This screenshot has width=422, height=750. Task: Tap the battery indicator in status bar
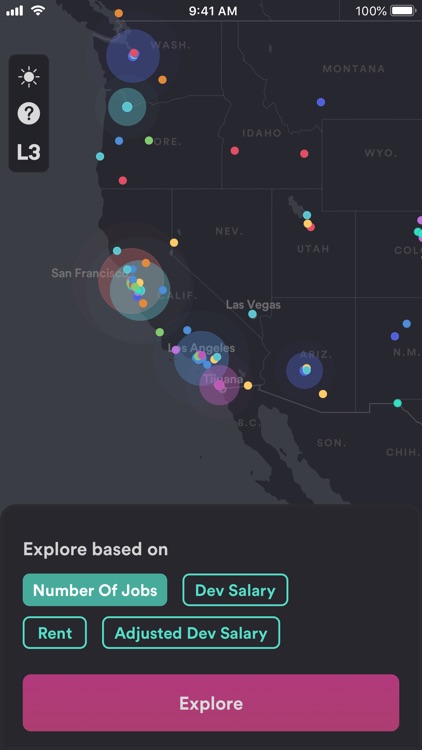(402, 11)
